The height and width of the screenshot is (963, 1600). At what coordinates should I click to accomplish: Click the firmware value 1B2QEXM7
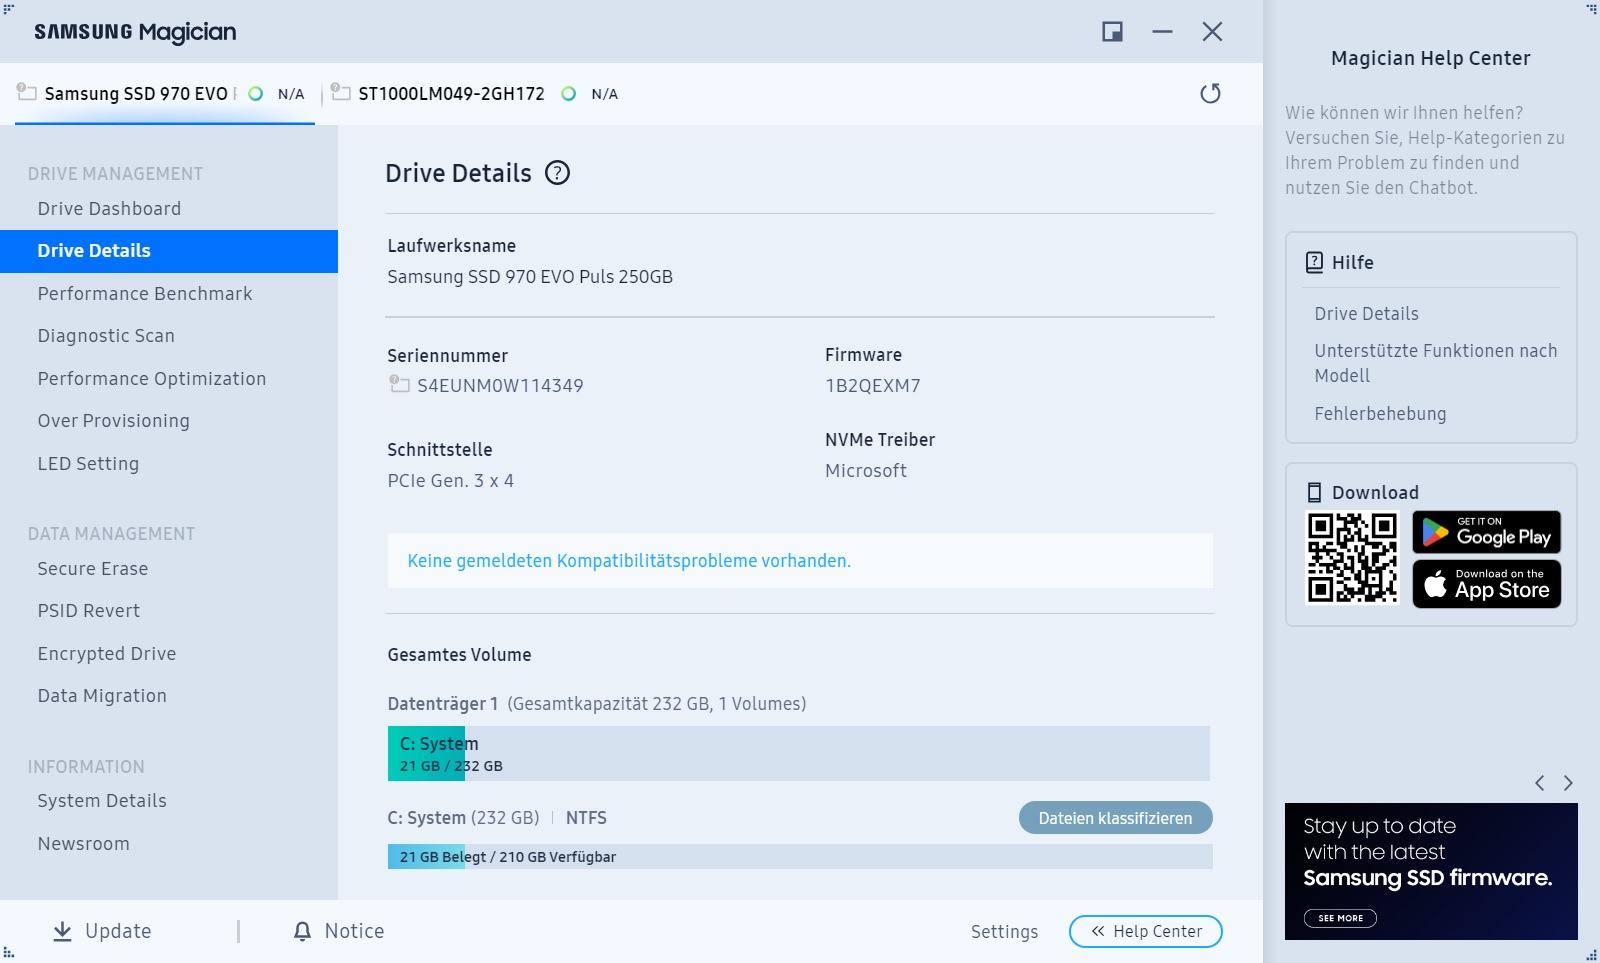pos(873,385)
